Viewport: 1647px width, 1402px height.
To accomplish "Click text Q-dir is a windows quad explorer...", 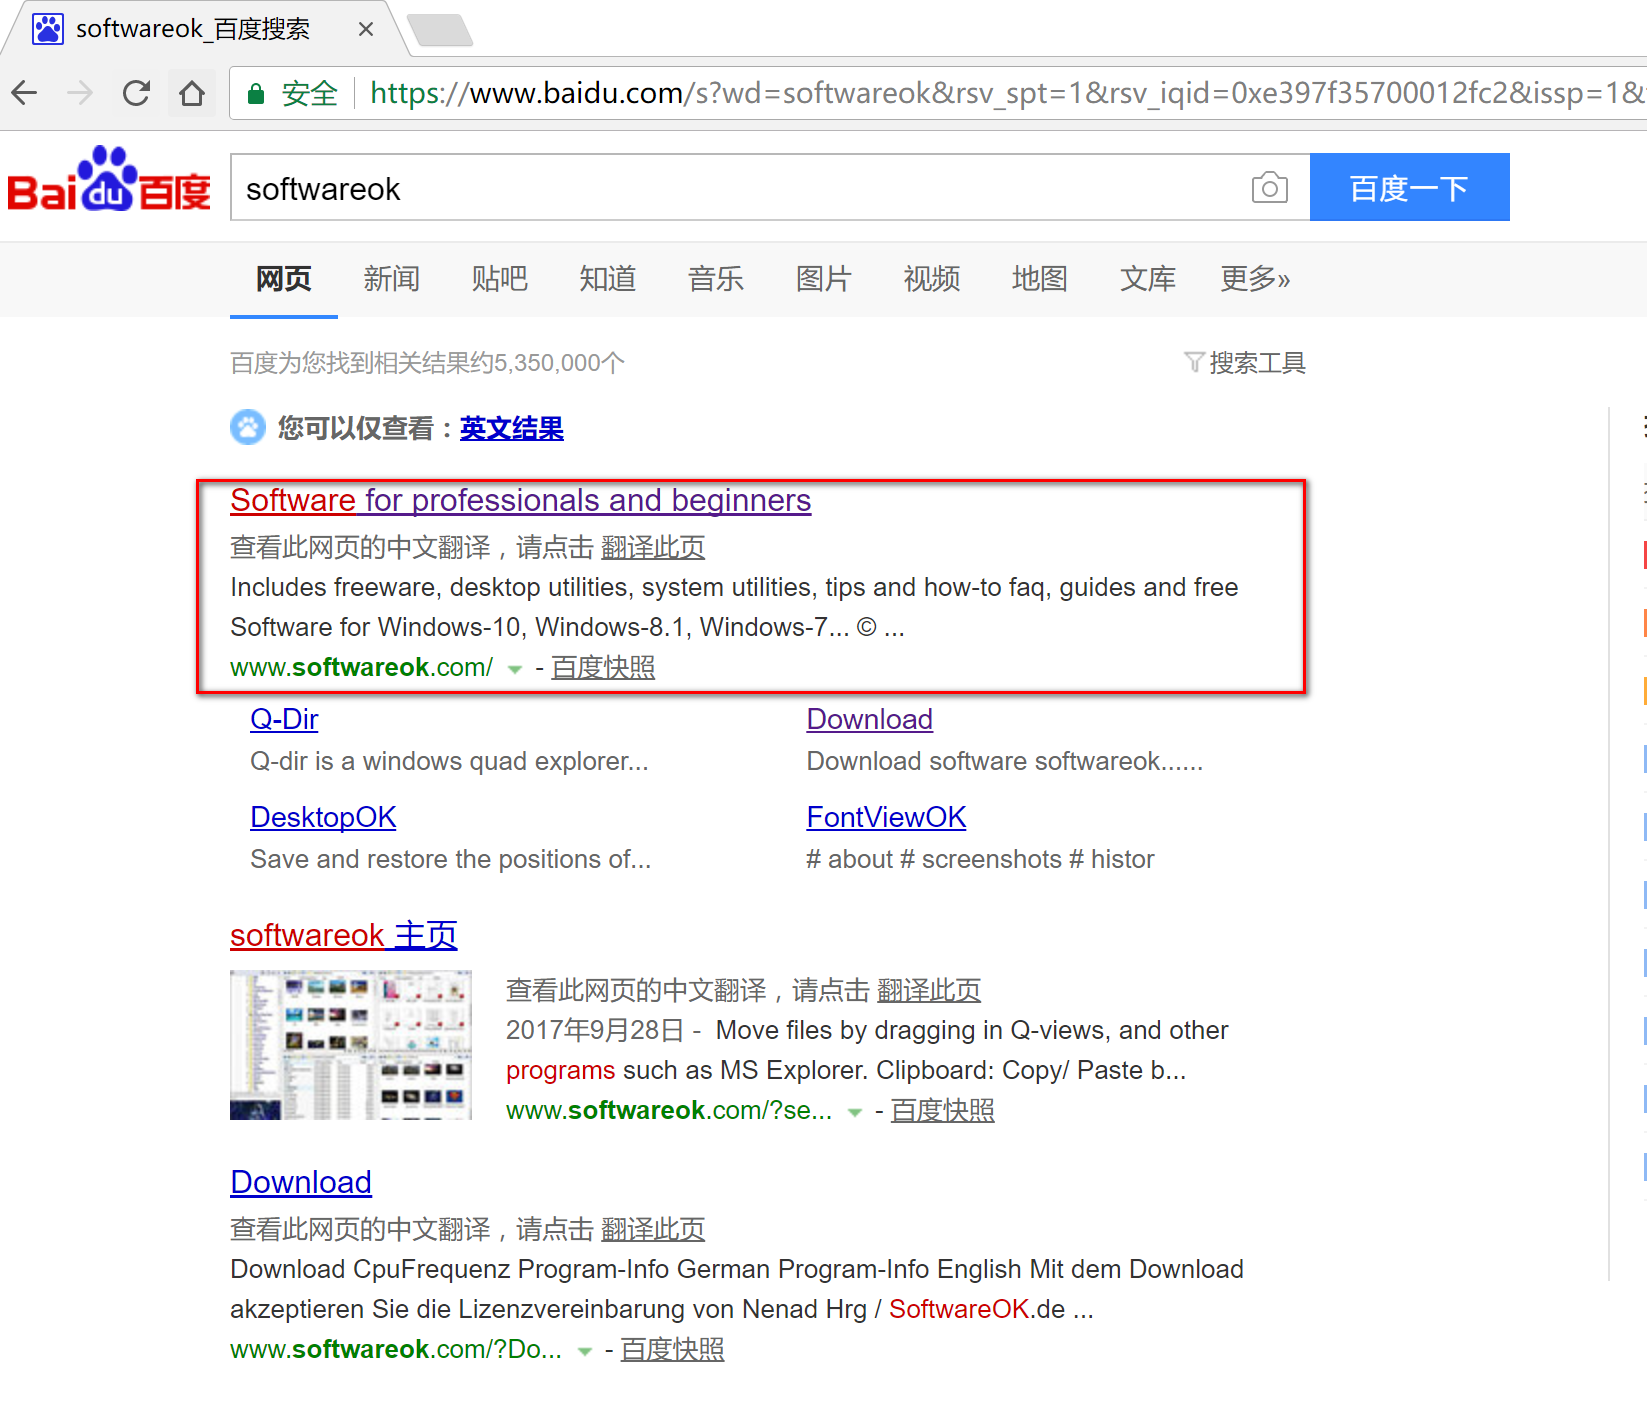I will coord(449,761).
